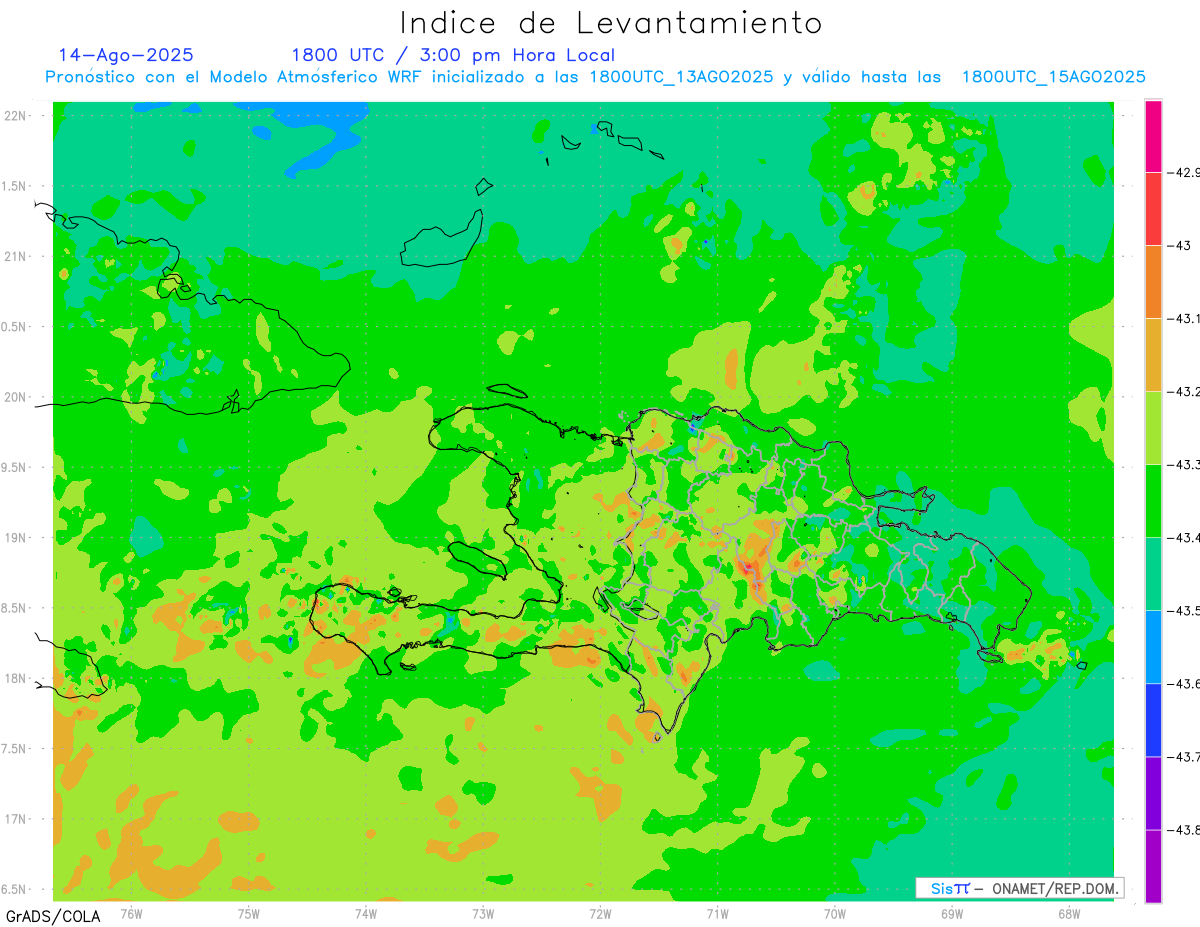Image resolution: width=1200 pixels, height=927 pixels.
Task: Click the colorbar value "-43.4"
Action: point(1186,537)
